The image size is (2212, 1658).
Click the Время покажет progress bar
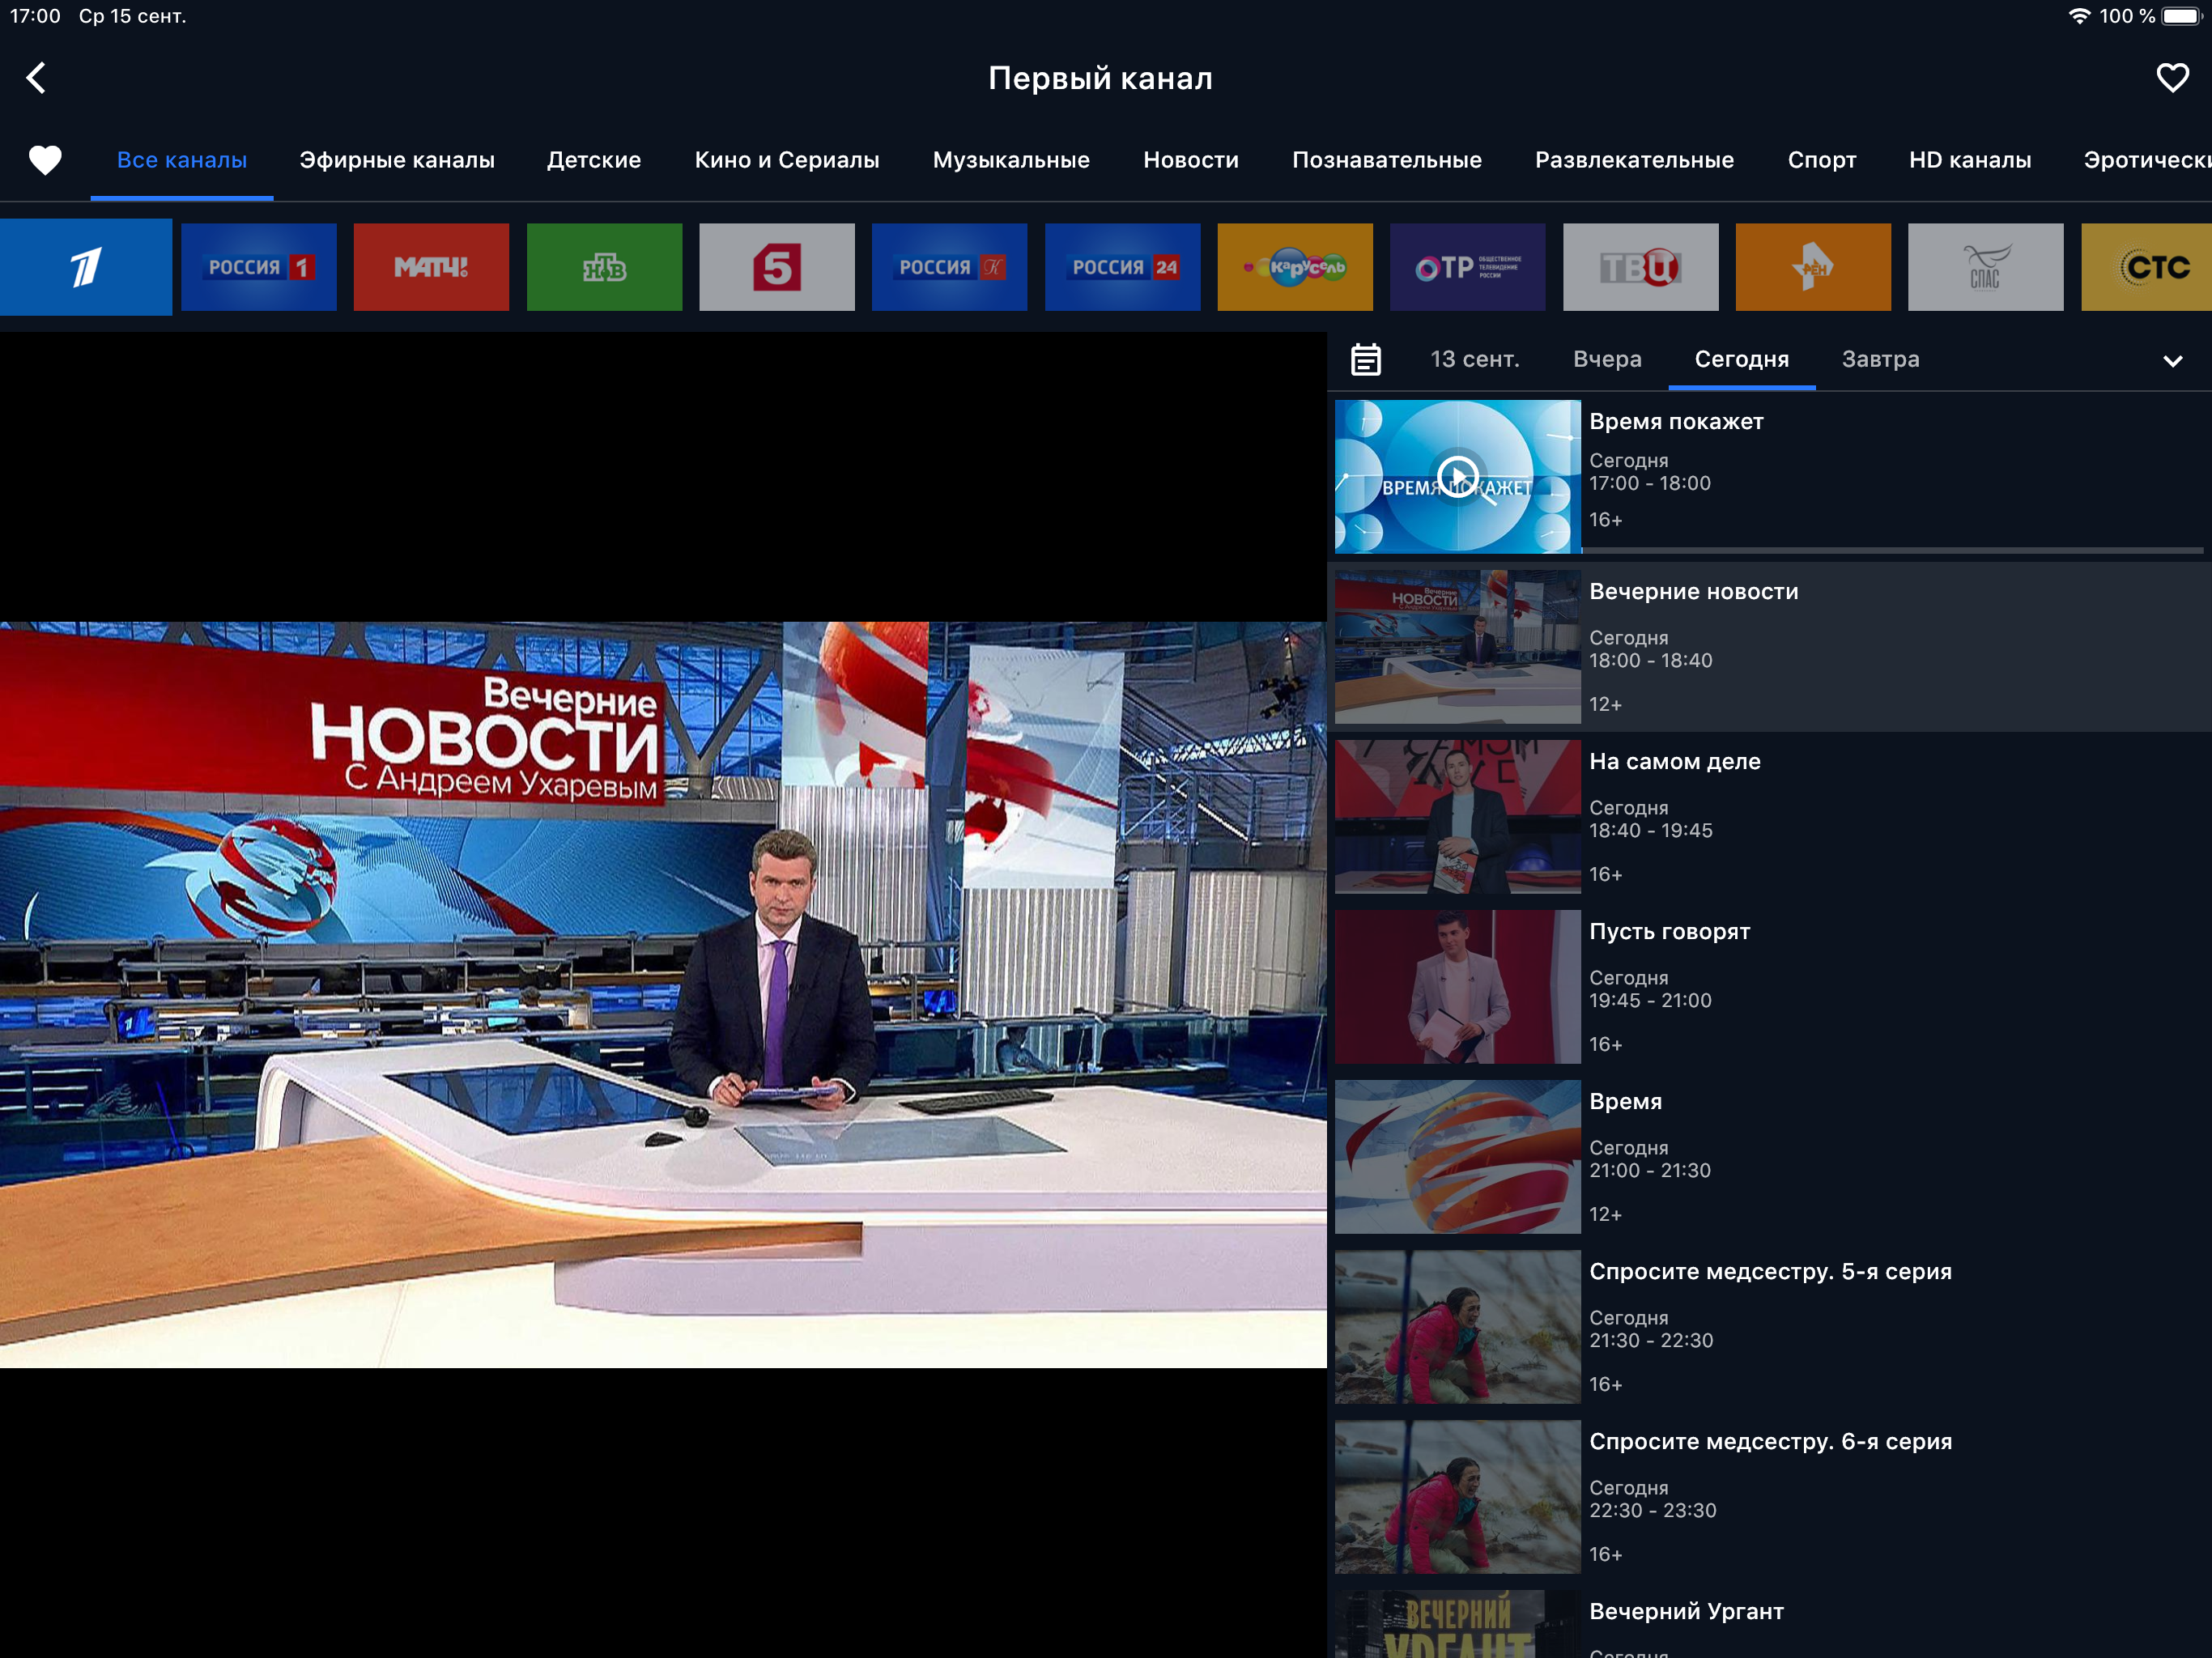(1892, 550)
